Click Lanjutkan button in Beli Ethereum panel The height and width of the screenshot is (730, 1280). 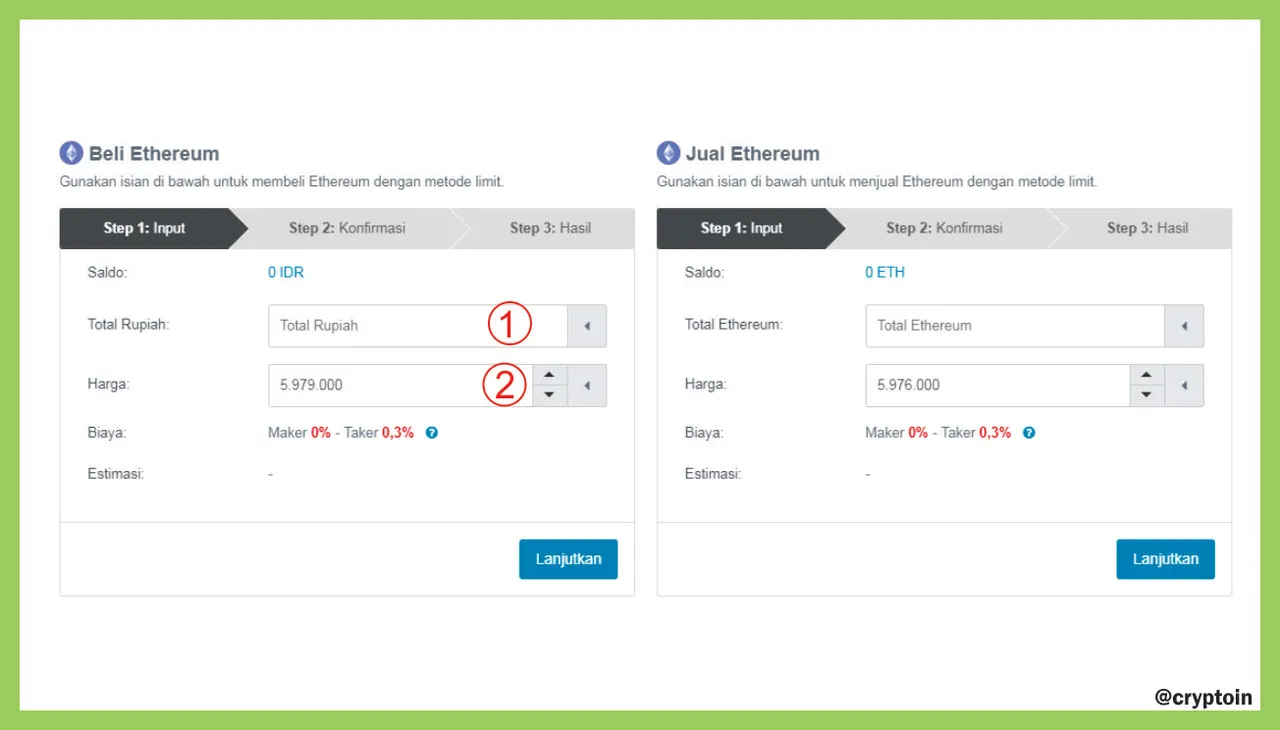(x=568, y=559)
